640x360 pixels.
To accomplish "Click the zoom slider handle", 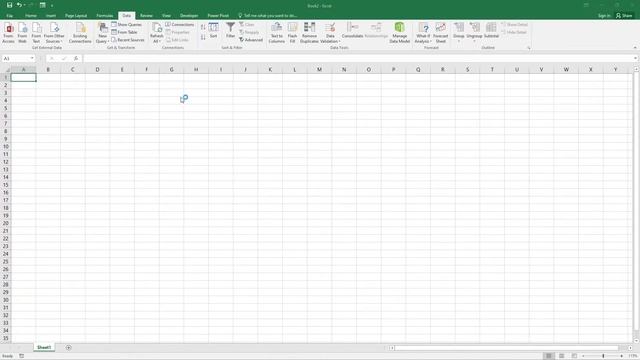I will point(603,356).
